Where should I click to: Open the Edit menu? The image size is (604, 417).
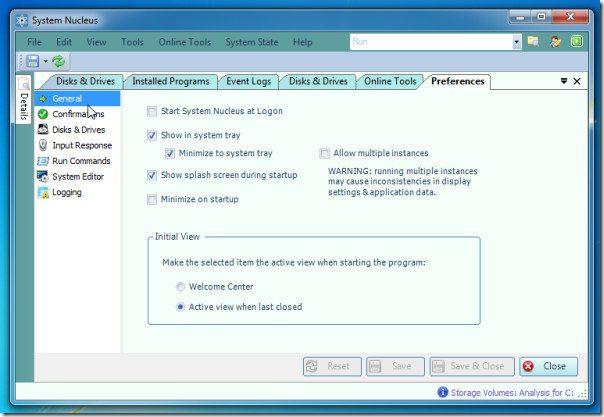point(64,42)
